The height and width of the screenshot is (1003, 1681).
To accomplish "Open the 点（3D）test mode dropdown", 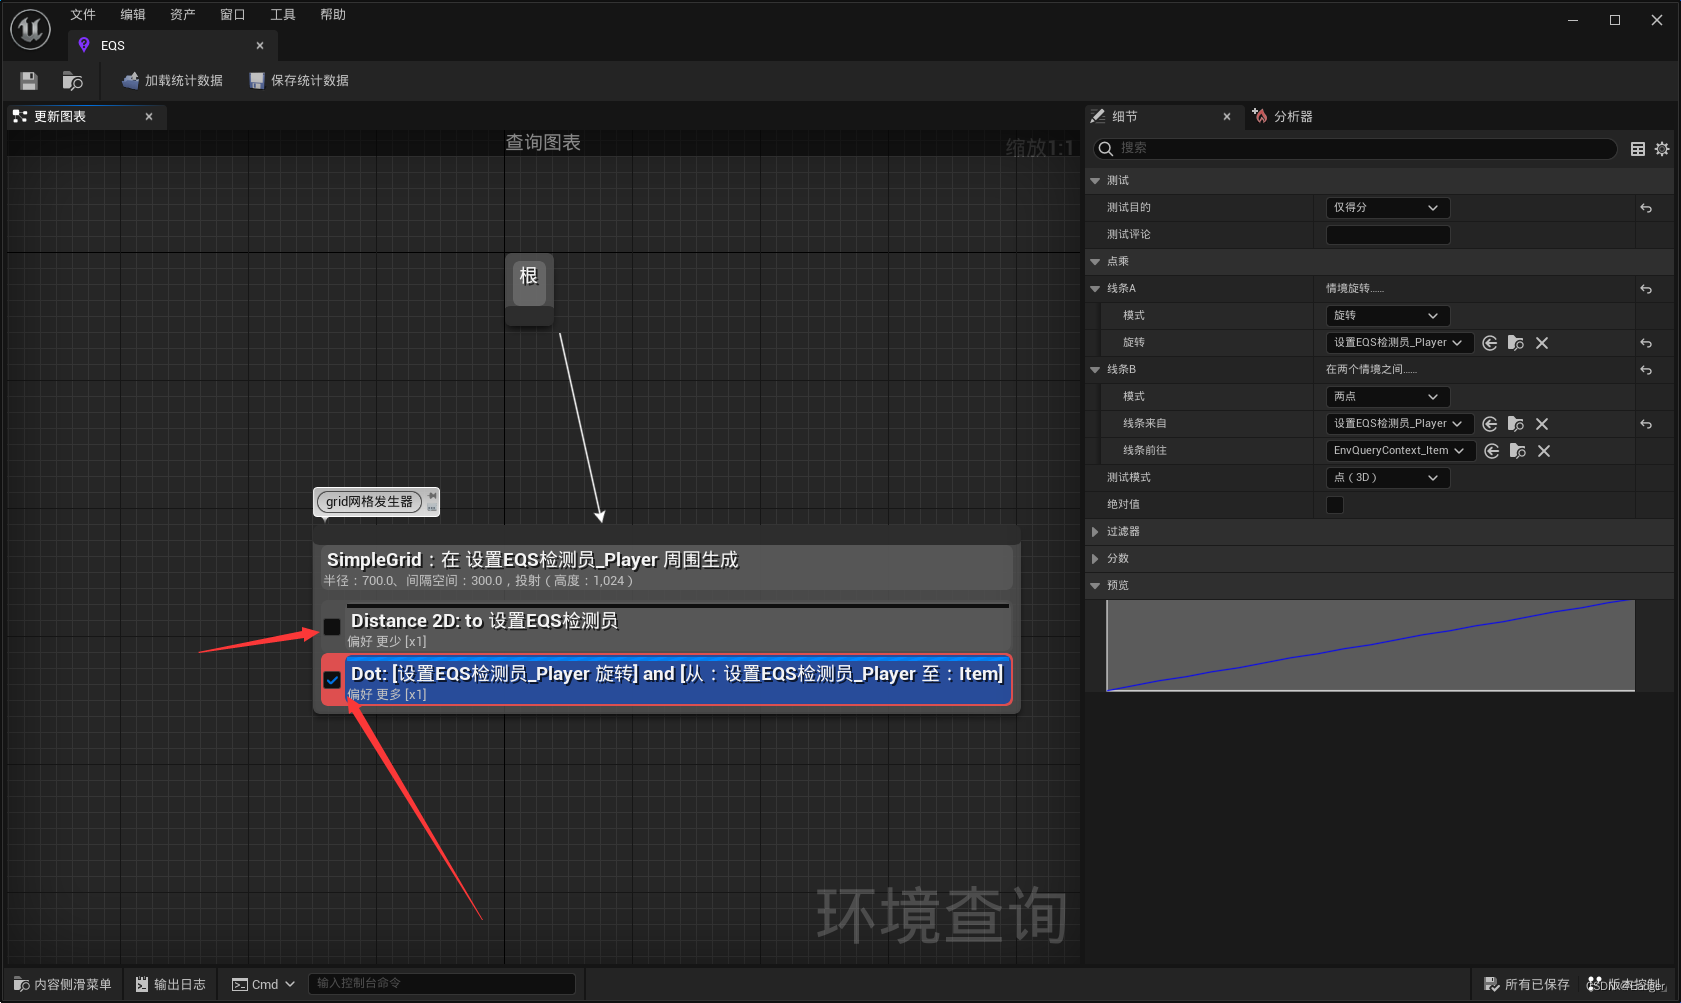I will (1386, 477).
